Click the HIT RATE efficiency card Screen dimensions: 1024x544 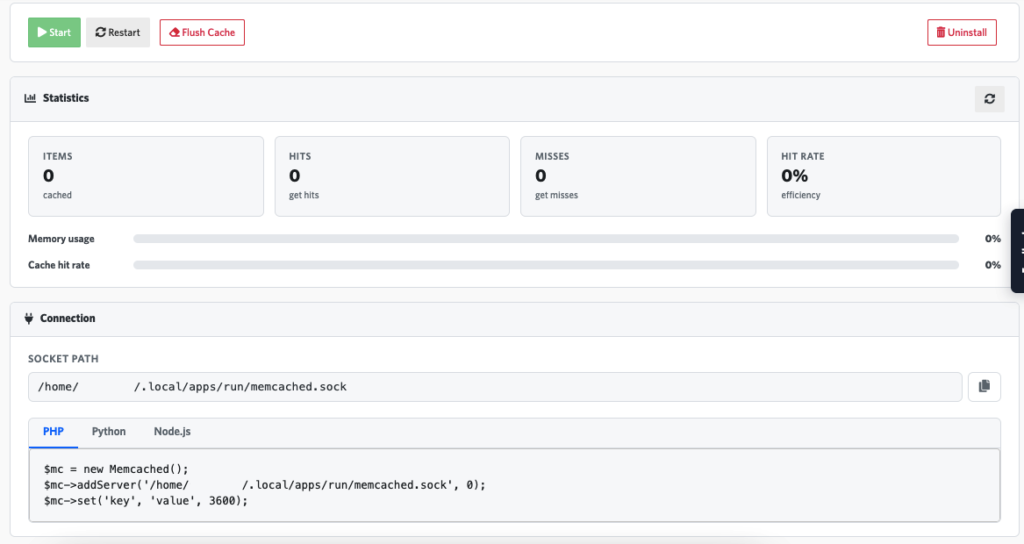click(x=884, y=176)
